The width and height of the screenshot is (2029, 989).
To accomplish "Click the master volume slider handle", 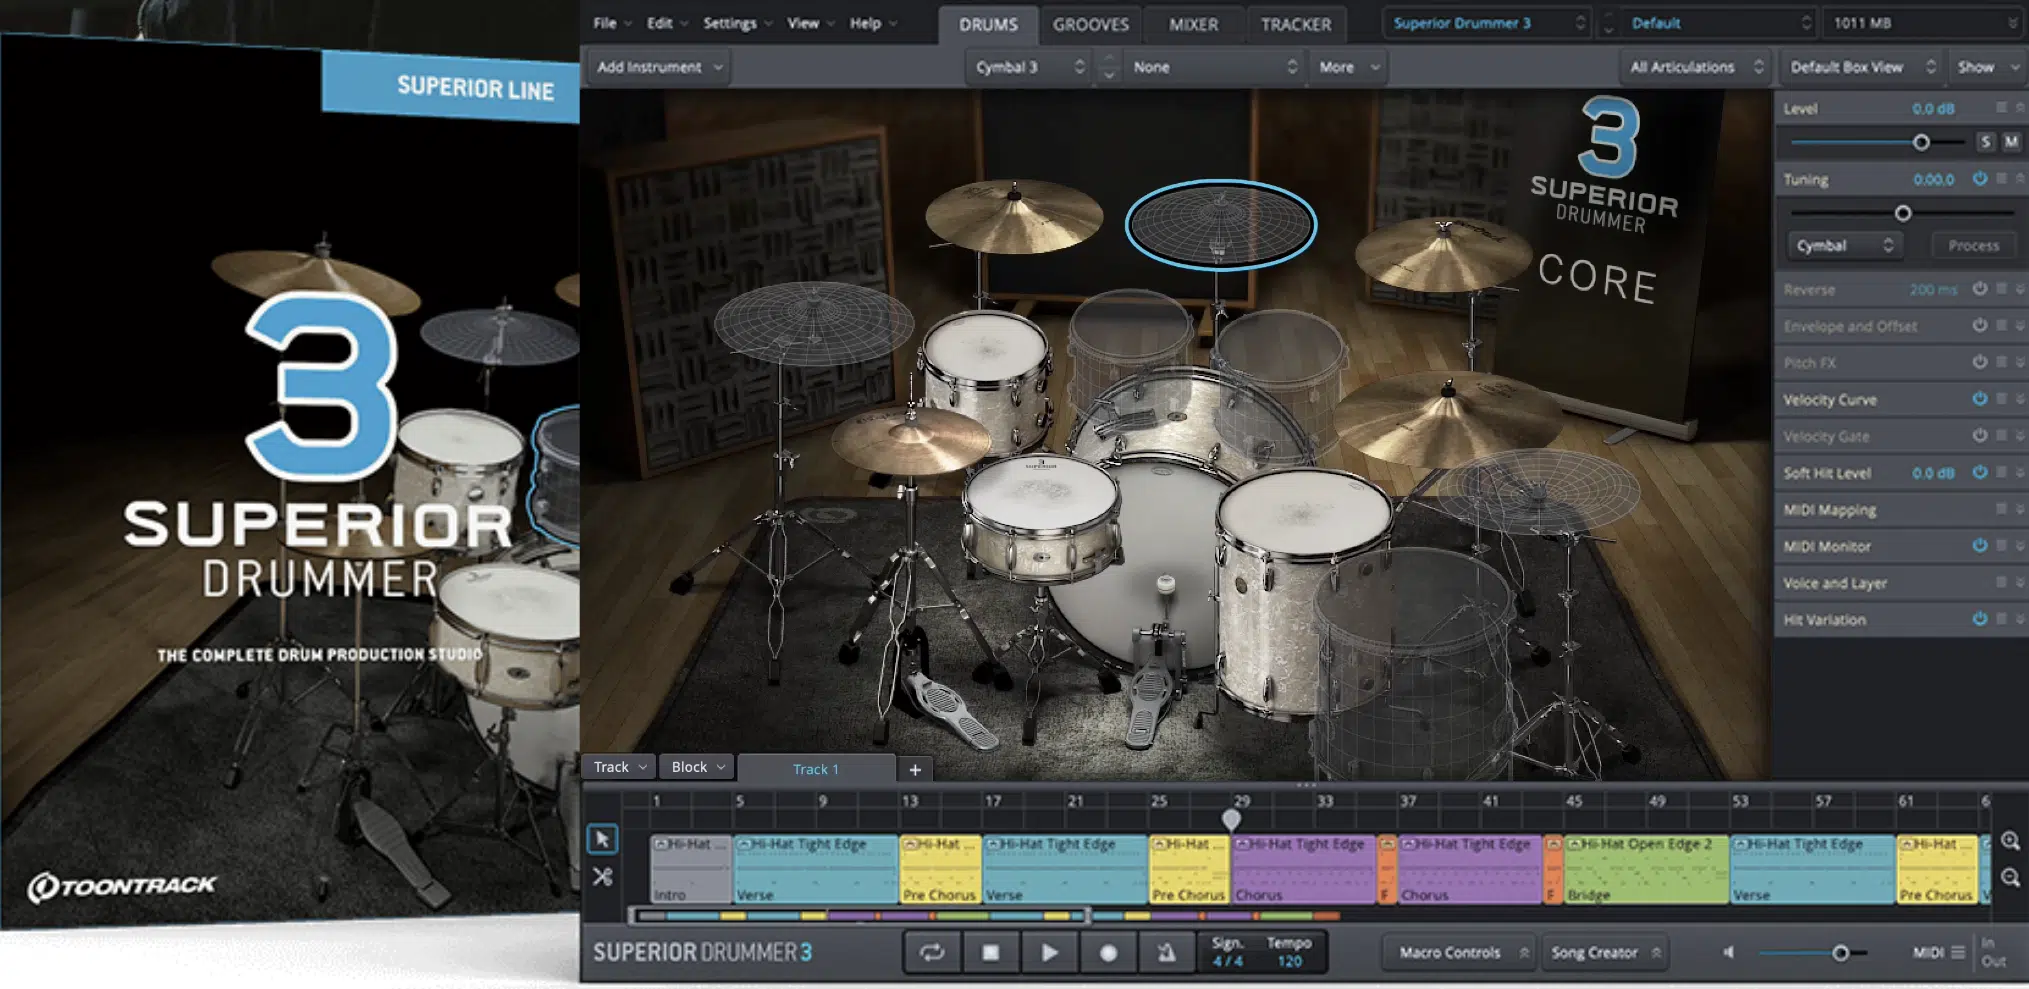I will (1839, 953).
